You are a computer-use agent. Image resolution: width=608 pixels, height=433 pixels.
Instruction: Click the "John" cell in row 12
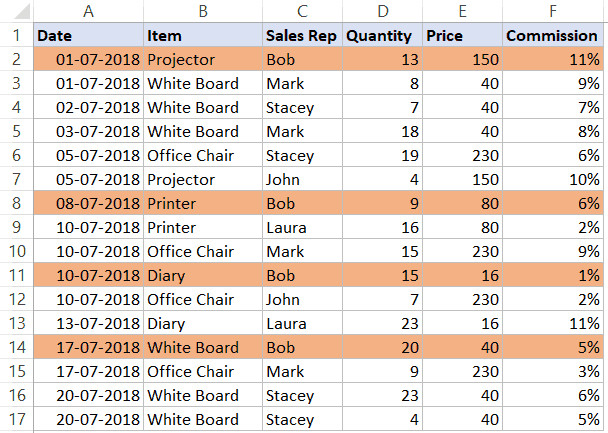click(x=302, y=300)
